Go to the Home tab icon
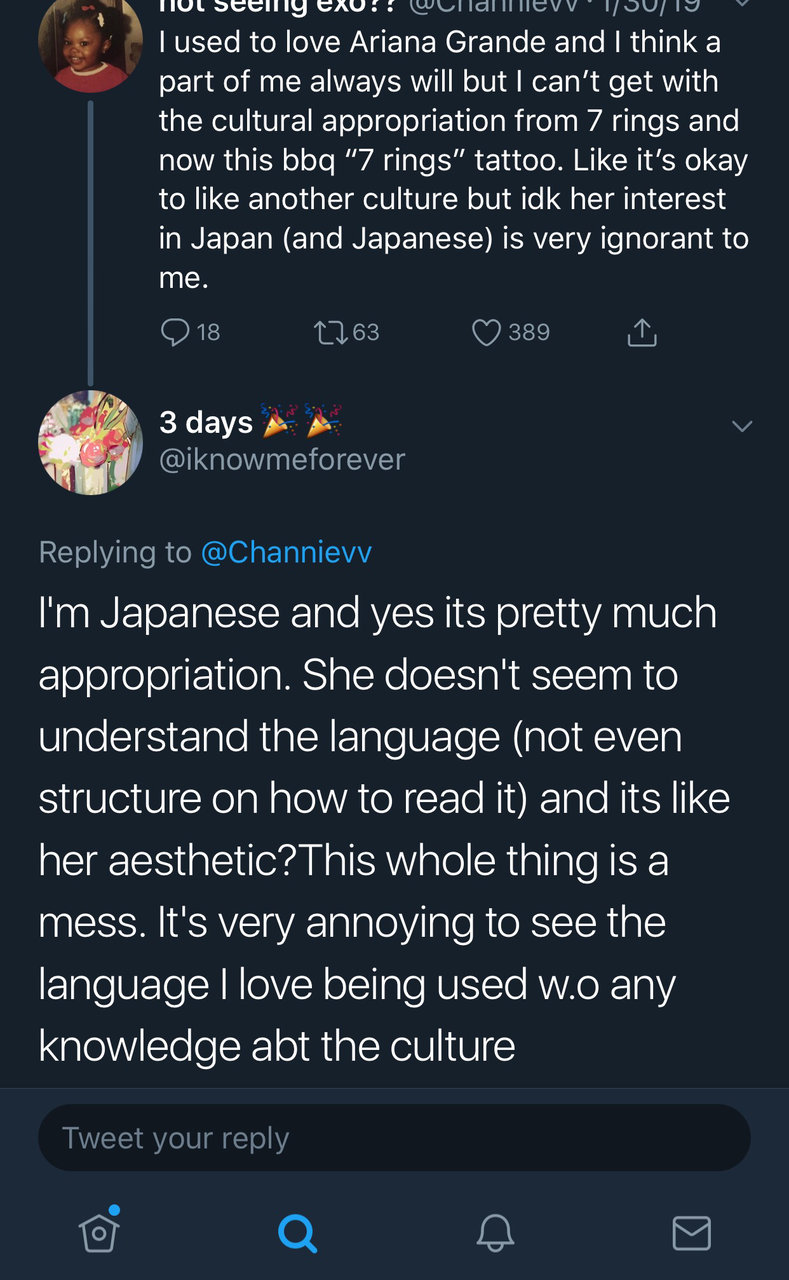789x1280 pixels. coord(99,1232)
